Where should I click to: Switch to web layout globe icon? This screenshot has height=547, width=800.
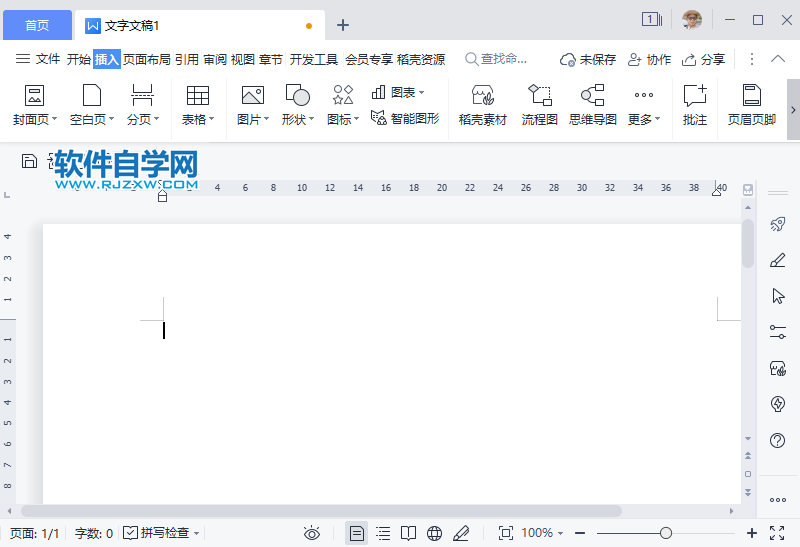[434, 534]
